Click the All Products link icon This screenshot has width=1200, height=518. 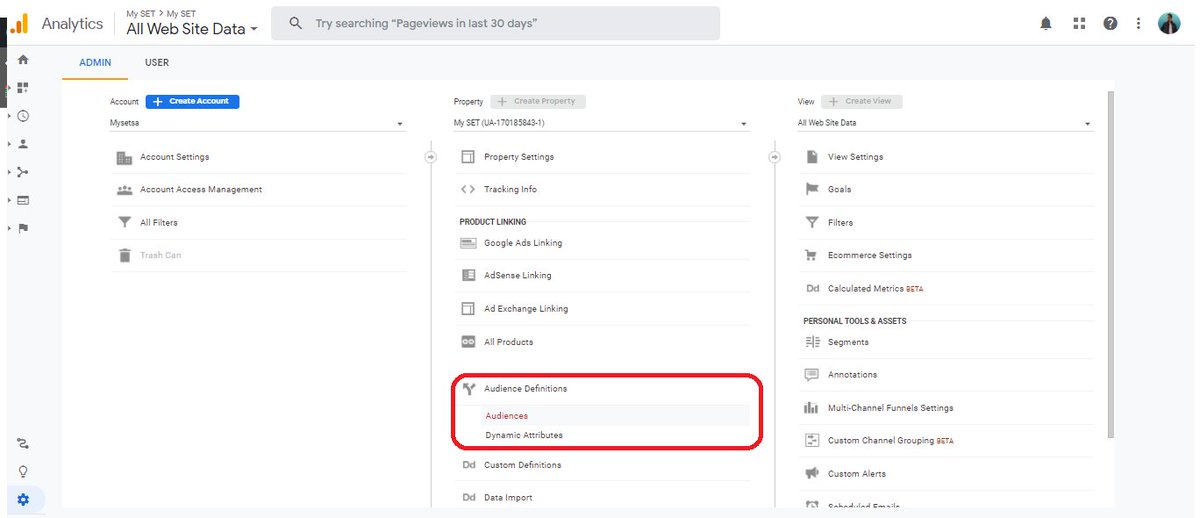click(467, 342)
